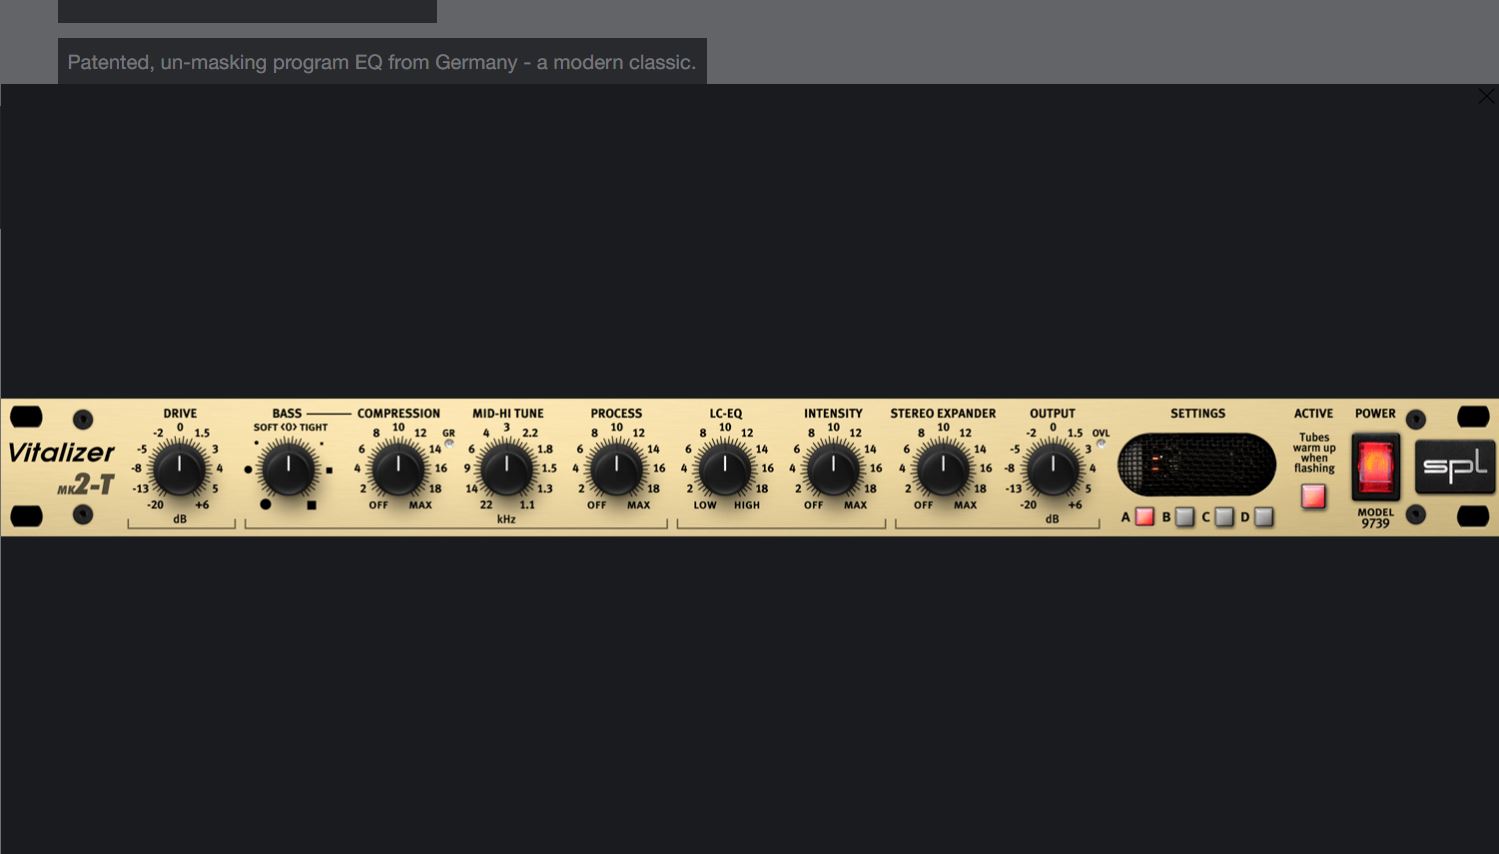Select settings preset D
Viewport: 1499px width, 854px height.
[x=1264, y=517]
